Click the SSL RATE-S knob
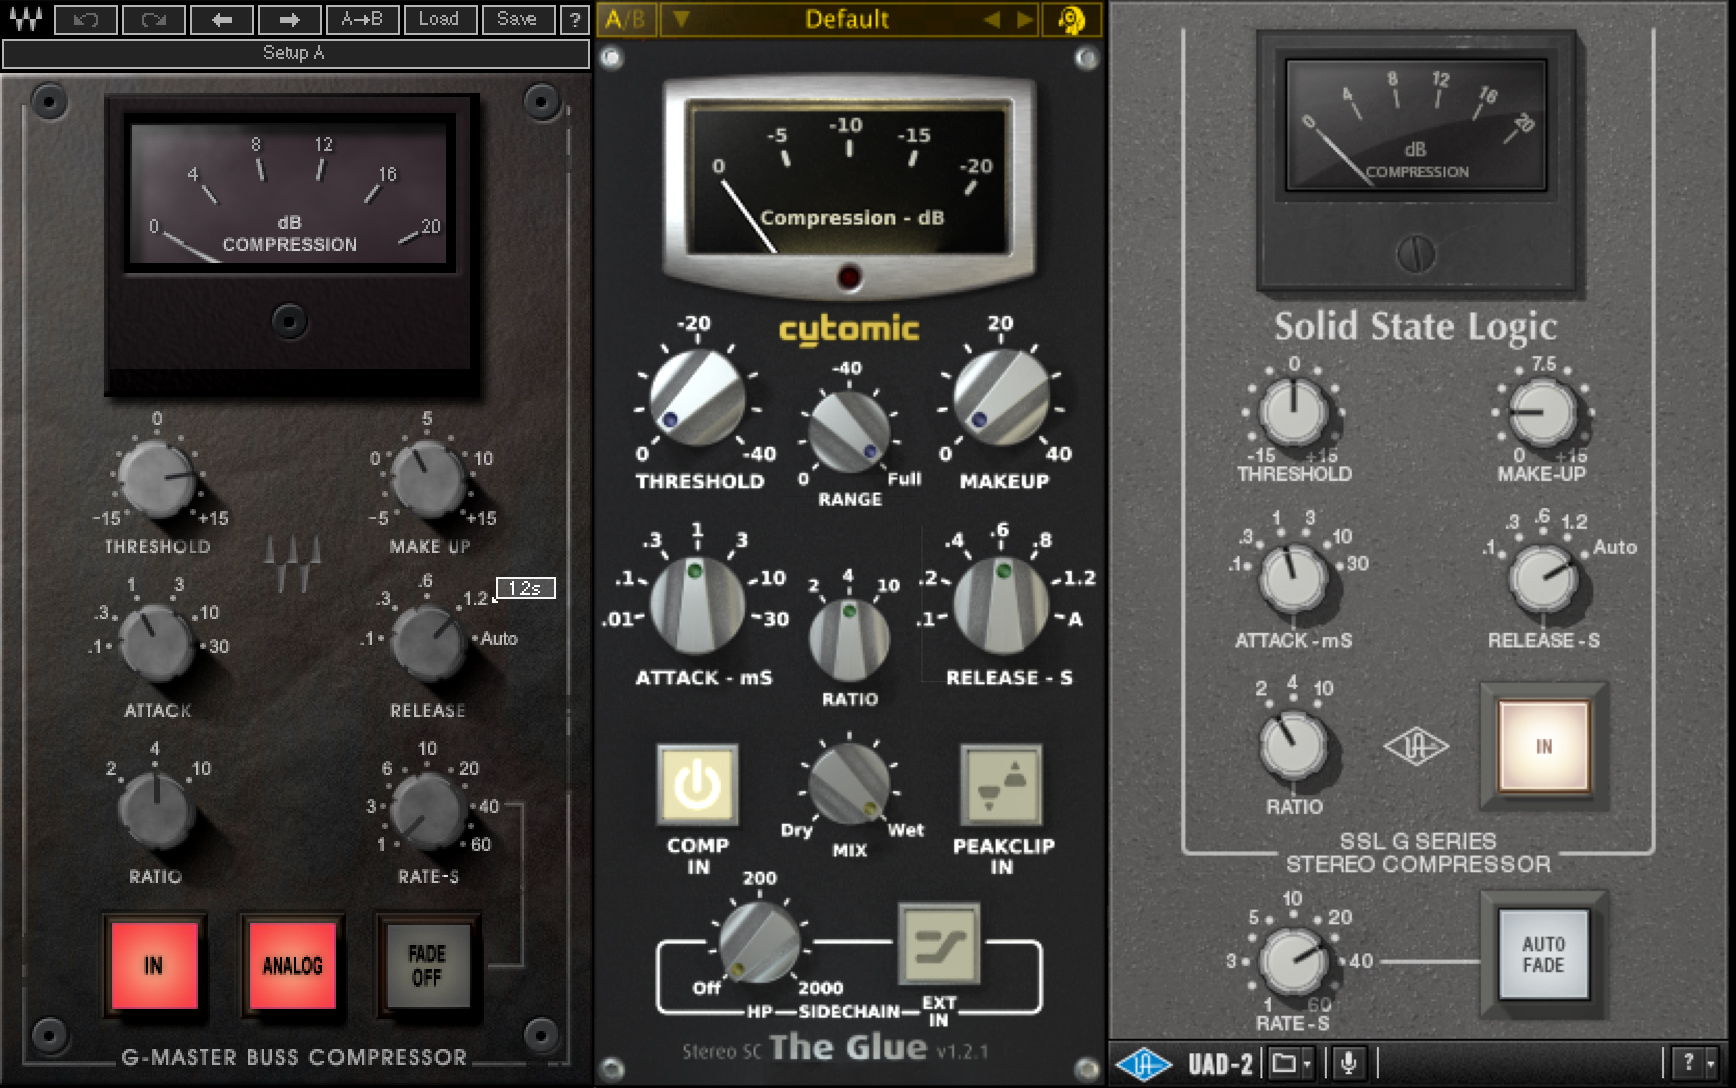 [x=1293, y=961]
